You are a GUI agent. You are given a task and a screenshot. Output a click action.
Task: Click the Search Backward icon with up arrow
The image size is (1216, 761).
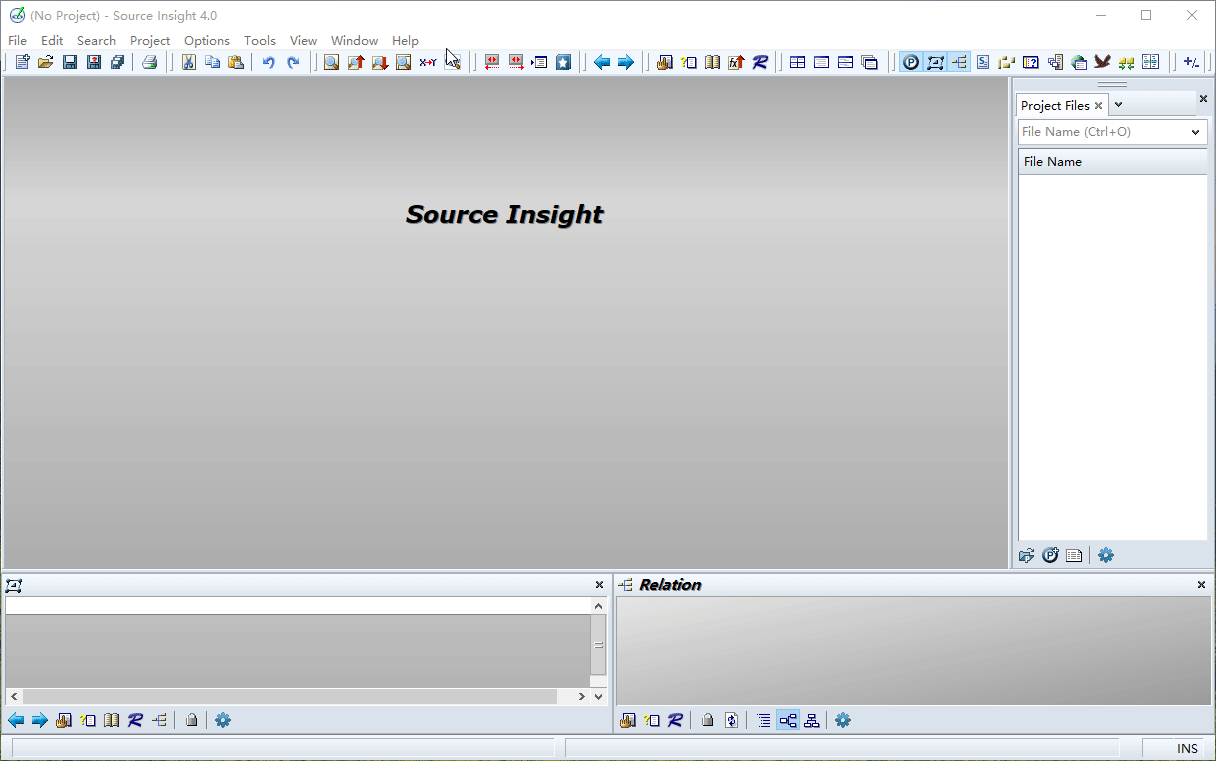pyautogui.click(x=355, y=62)
